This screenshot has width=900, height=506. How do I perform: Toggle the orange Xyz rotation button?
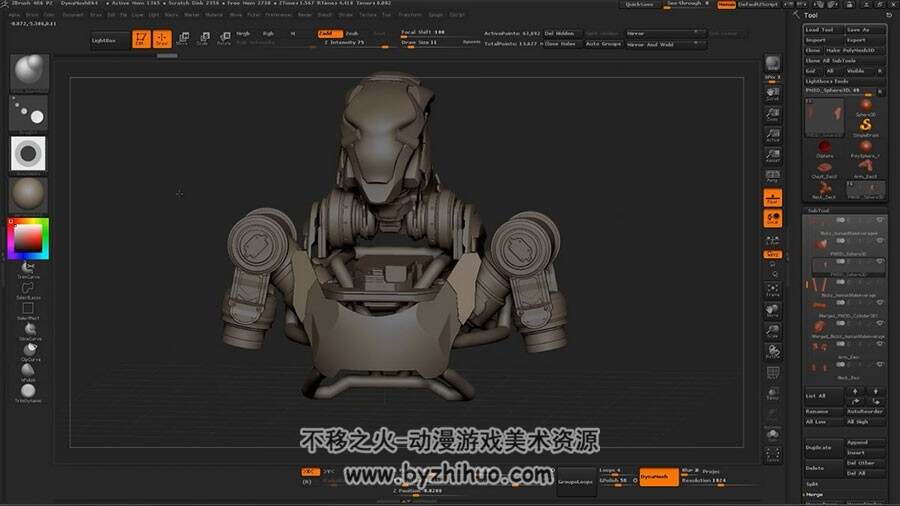pos(773,254)
